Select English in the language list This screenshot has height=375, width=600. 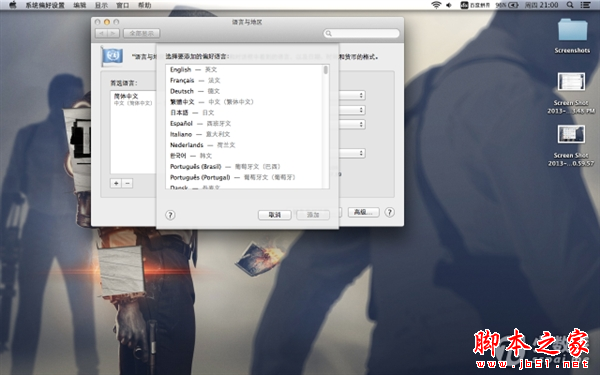tap(245, 70)
